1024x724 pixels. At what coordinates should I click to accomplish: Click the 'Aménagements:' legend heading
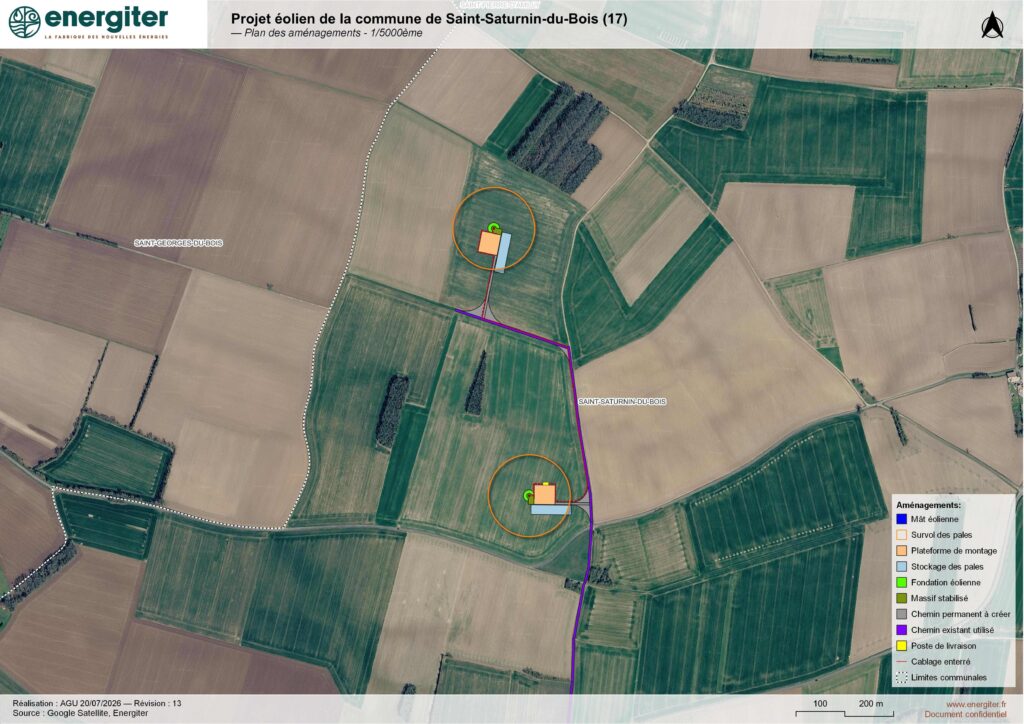[x=928, y=505]
